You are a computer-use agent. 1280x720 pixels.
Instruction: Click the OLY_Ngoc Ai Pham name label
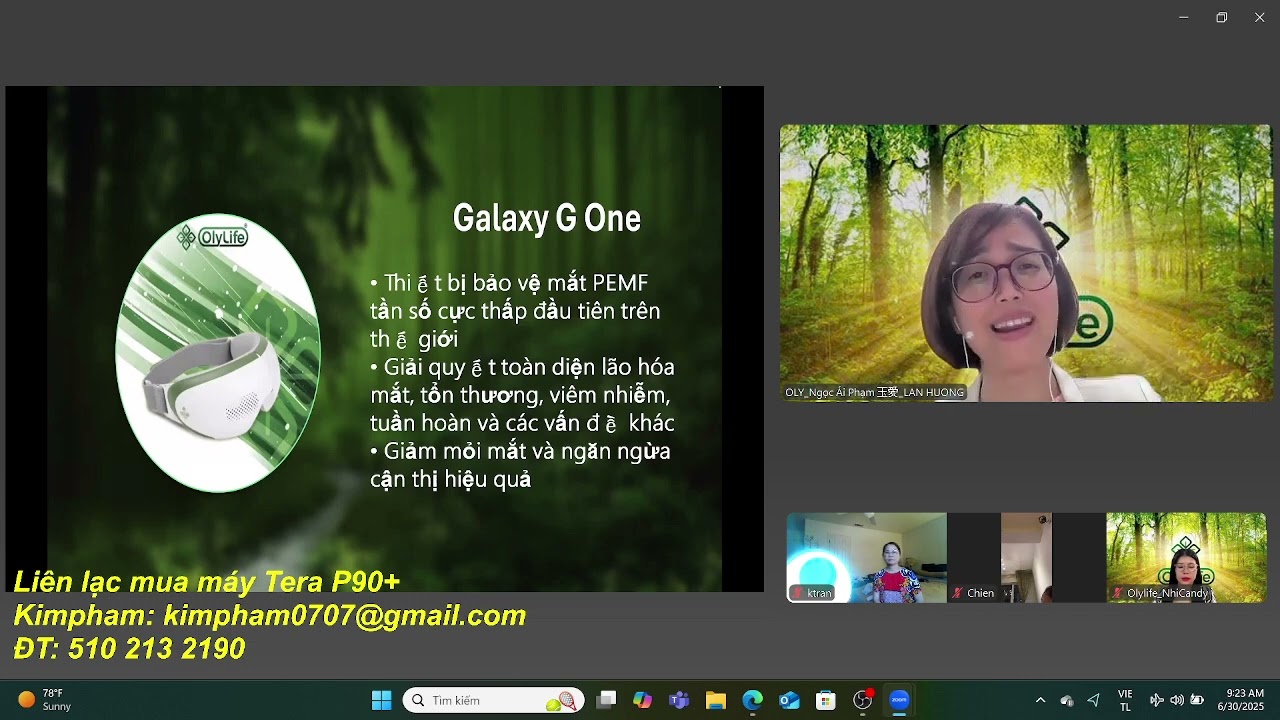[x=875, y=393]
